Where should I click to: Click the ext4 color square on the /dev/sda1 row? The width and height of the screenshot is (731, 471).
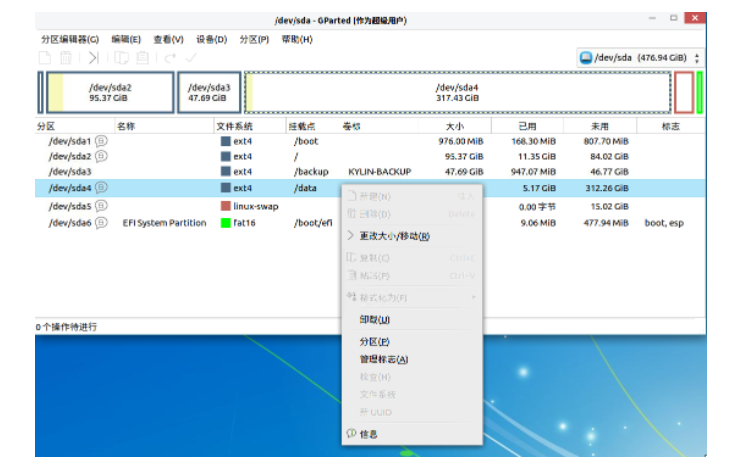[226, 141]
